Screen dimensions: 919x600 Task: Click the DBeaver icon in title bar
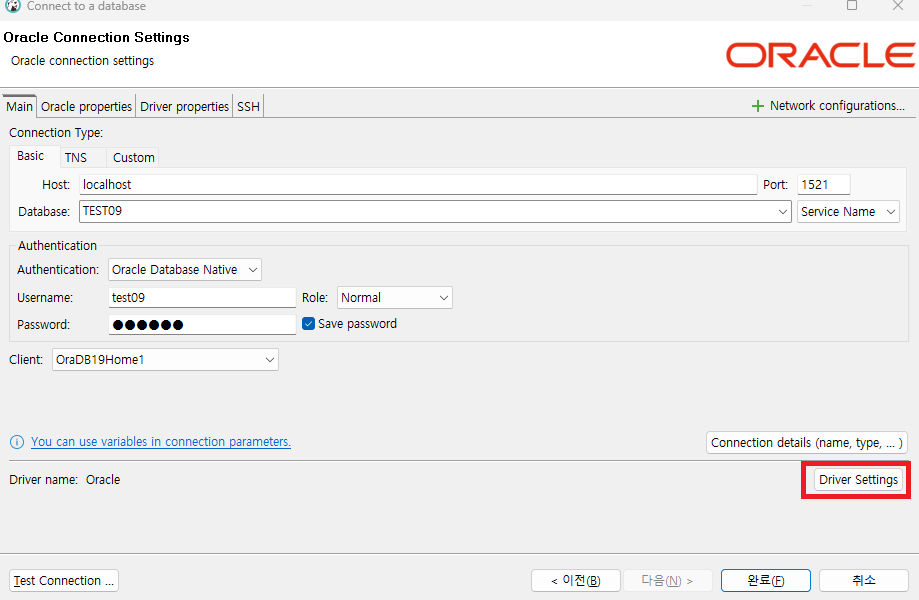click(x=13, y=5)
